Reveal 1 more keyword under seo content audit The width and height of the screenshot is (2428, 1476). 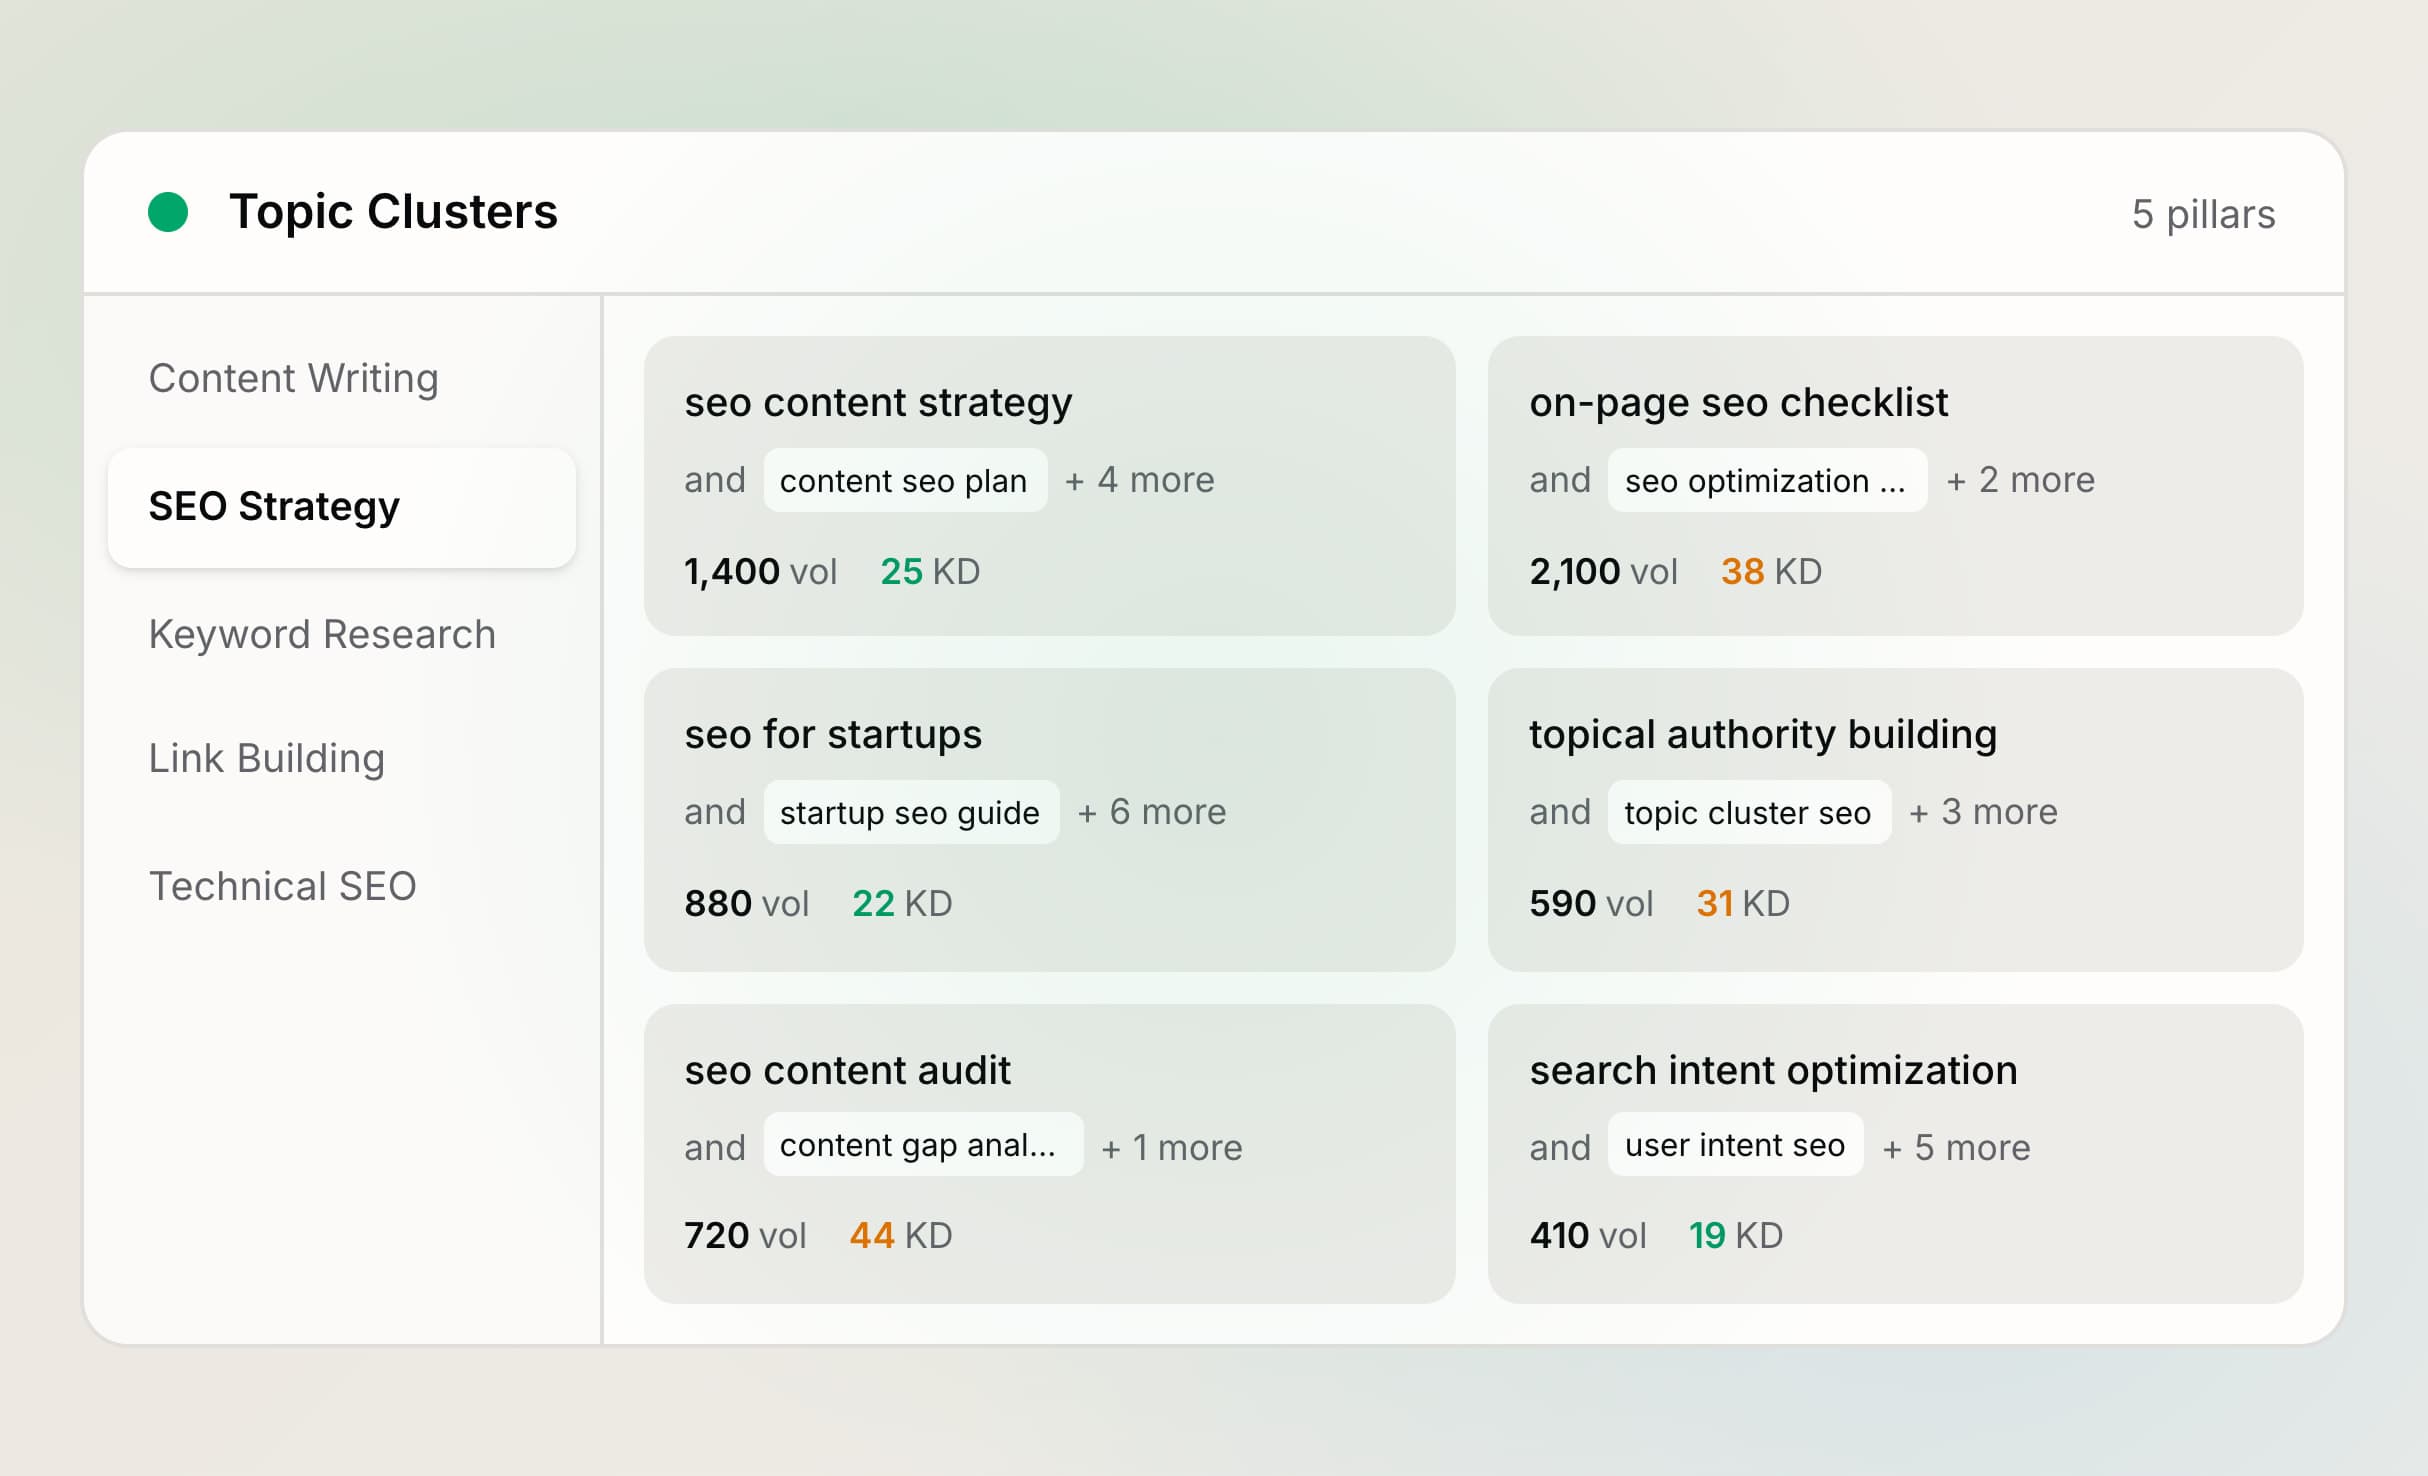[1171, 1147]
